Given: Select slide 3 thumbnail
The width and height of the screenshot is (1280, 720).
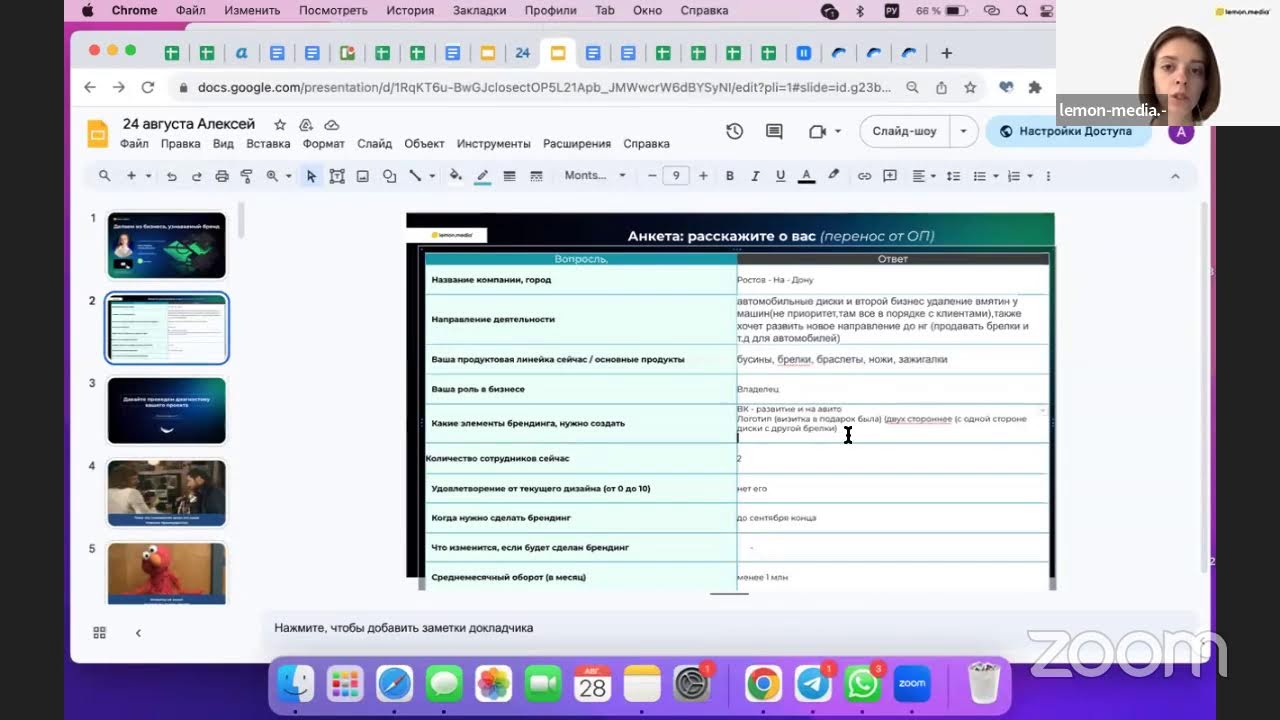Looking at the screenshot, I should [167, 410].
